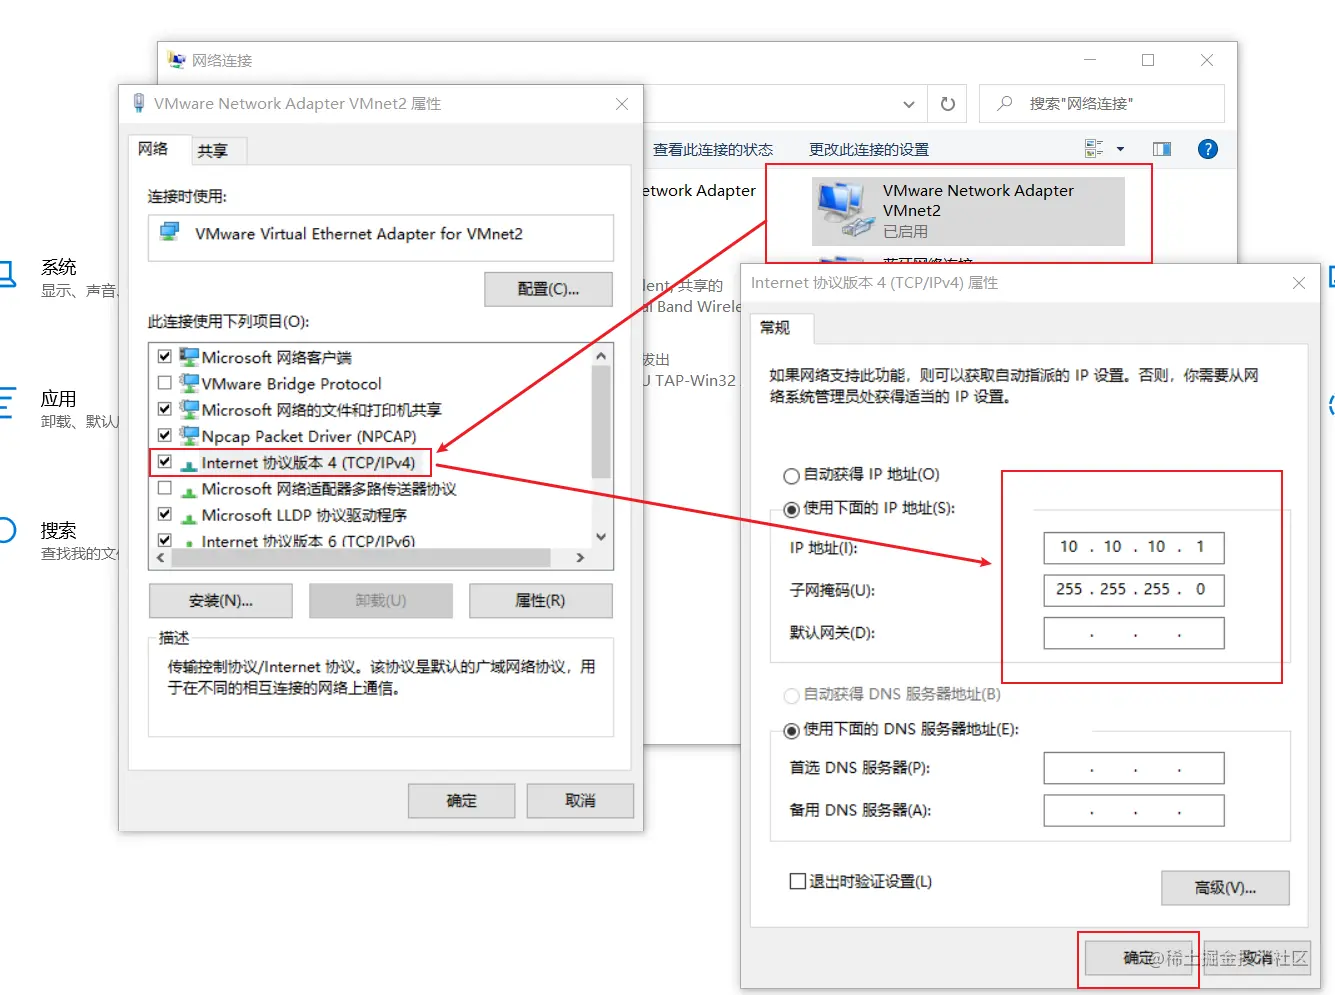Click the 备用 DNS 服务器 input field

click(x=1134, y=811)
